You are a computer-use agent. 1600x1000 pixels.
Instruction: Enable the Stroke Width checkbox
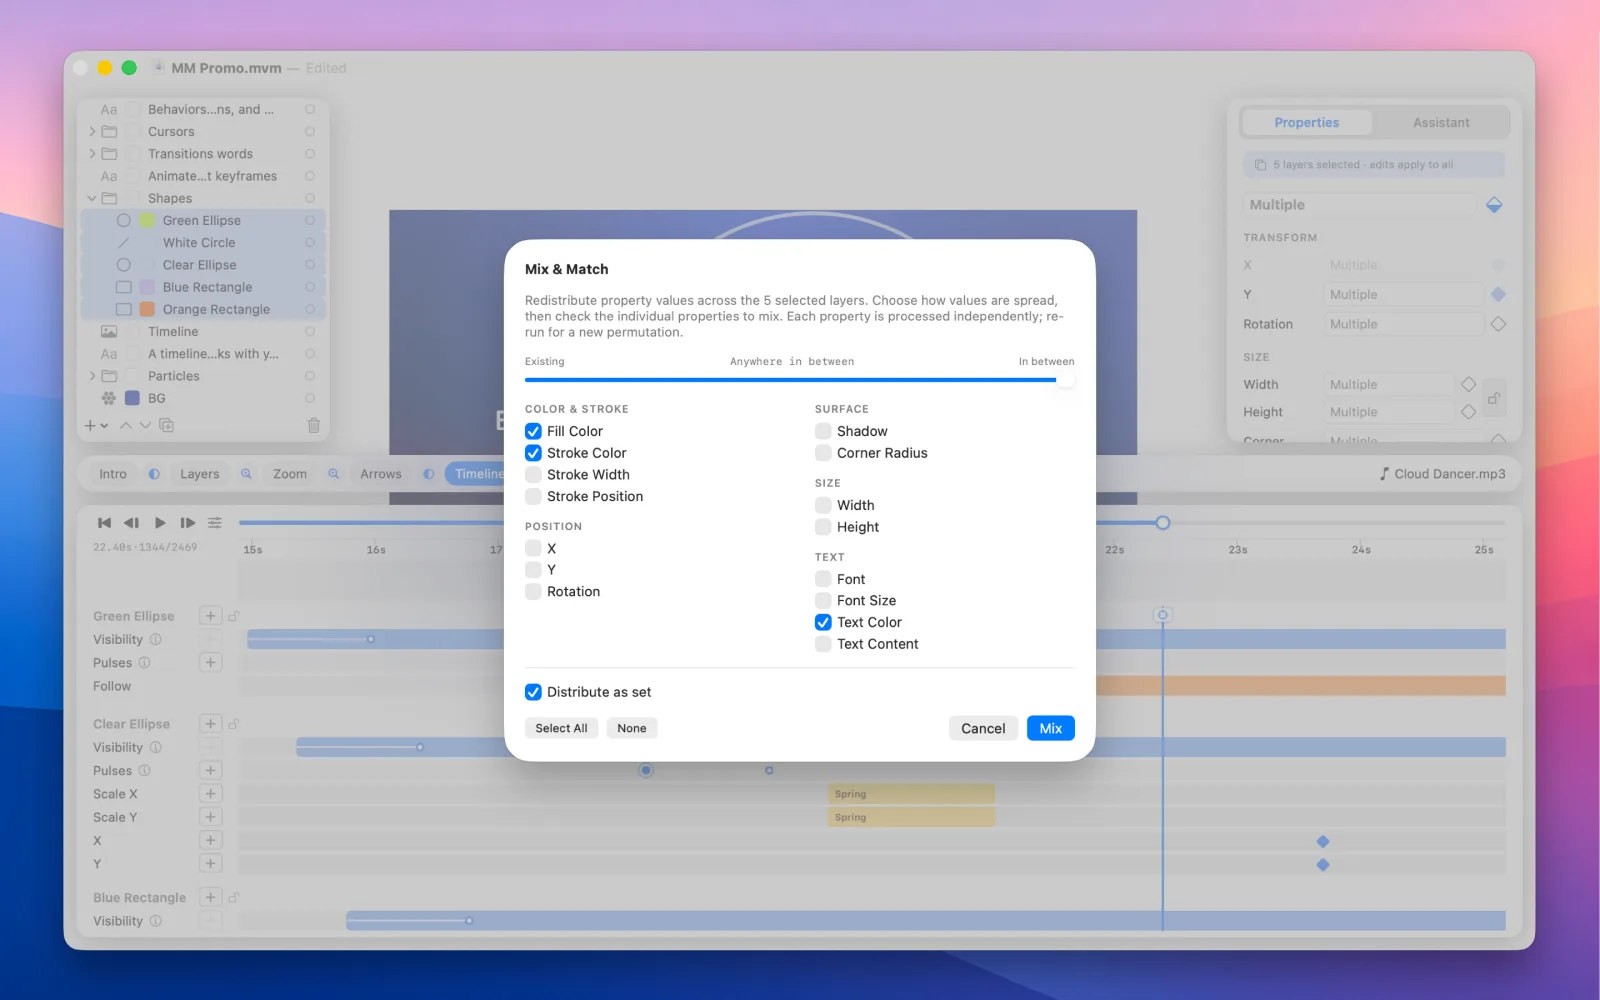tap(533, 475)
